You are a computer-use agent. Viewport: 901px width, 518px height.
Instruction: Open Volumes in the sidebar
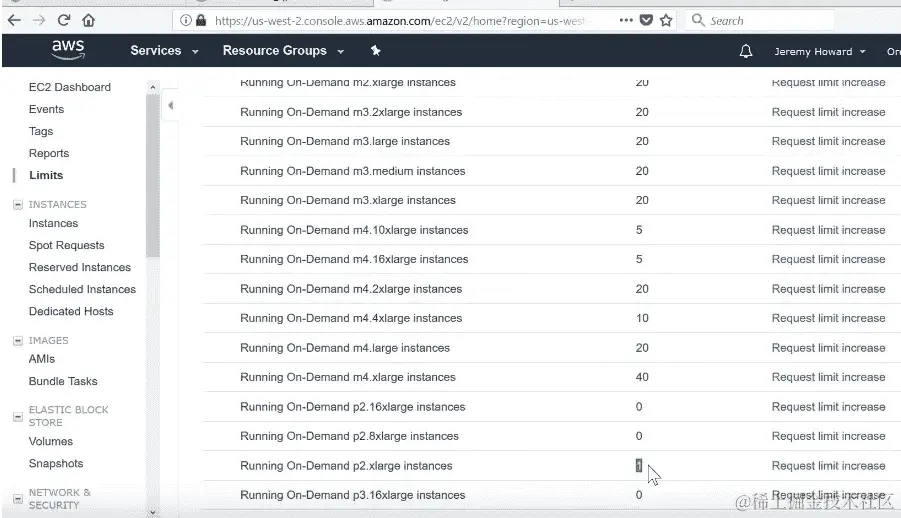51,442
